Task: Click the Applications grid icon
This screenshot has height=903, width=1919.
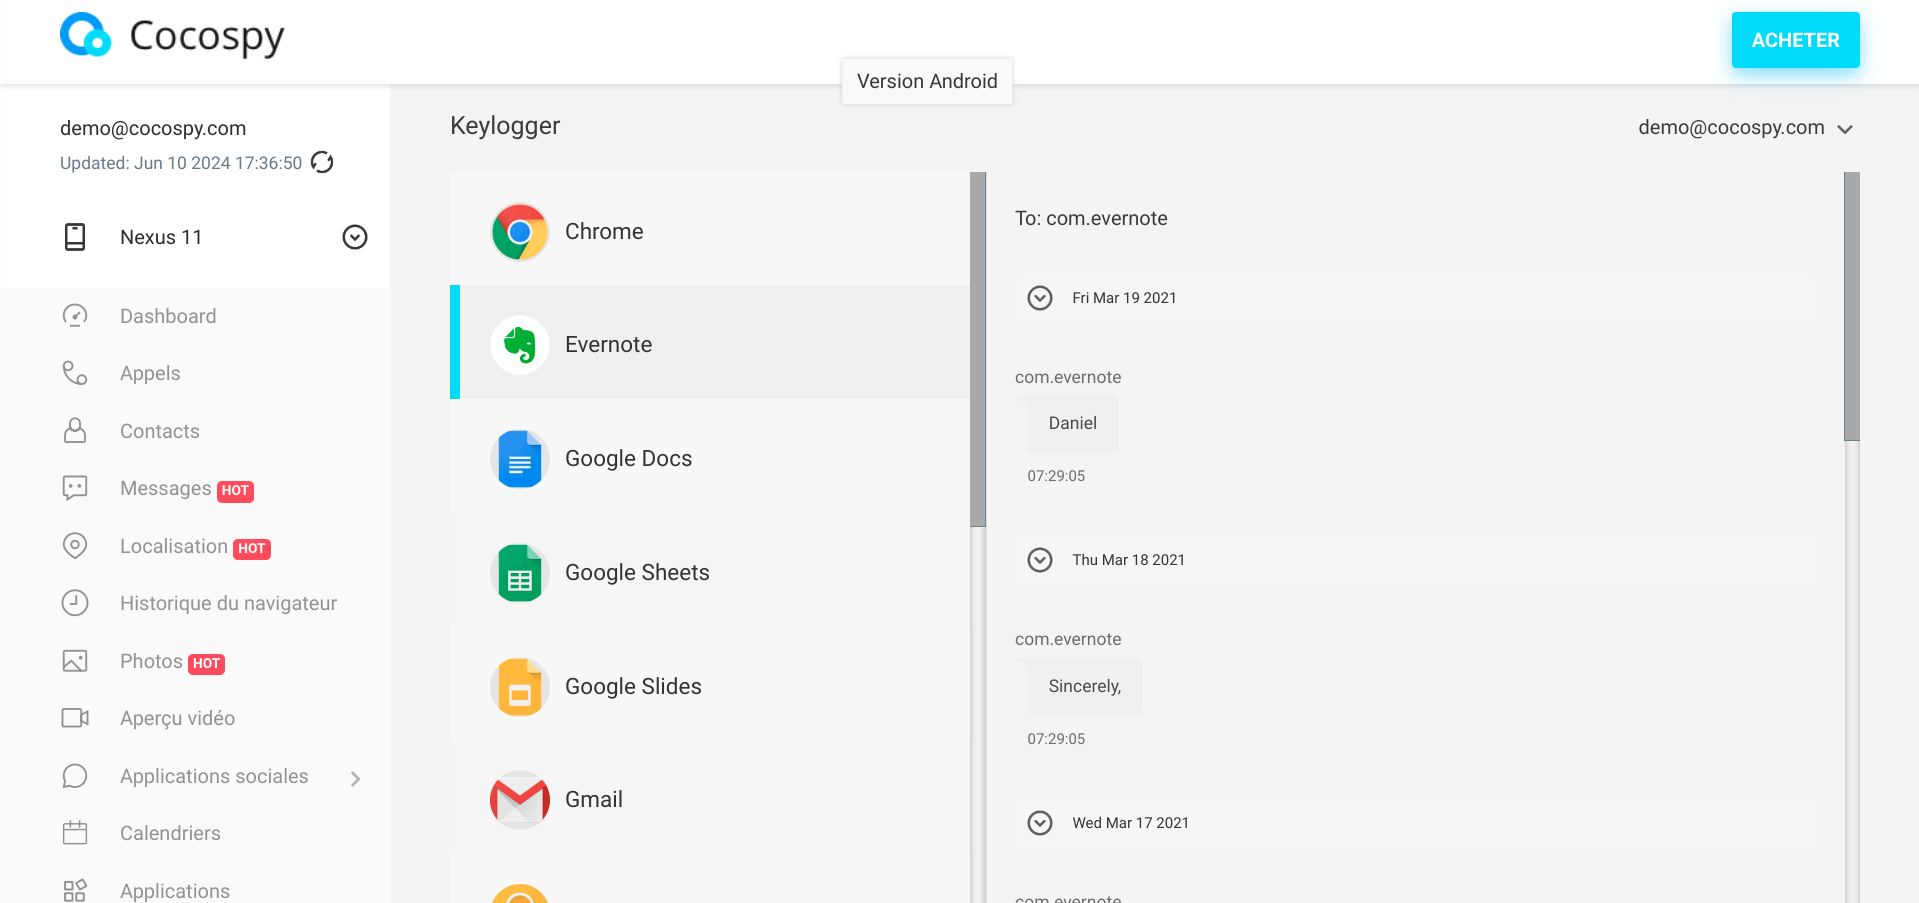Action: [75, 890]
